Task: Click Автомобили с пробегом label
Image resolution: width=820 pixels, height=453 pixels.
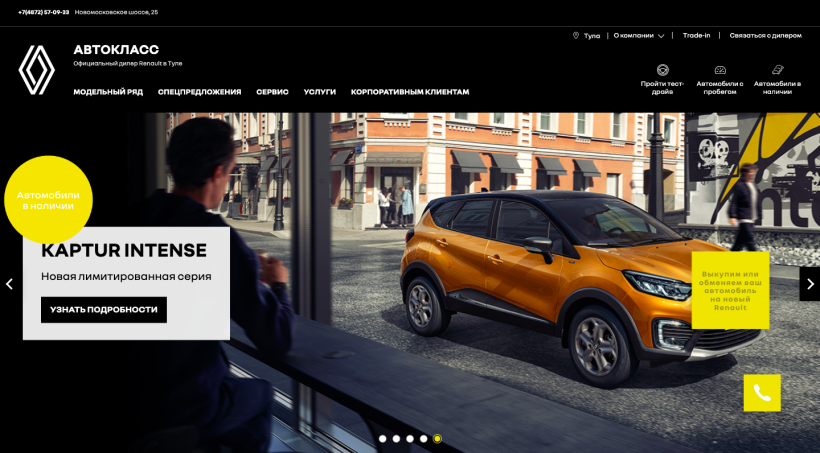Action: tap(720, 87)
